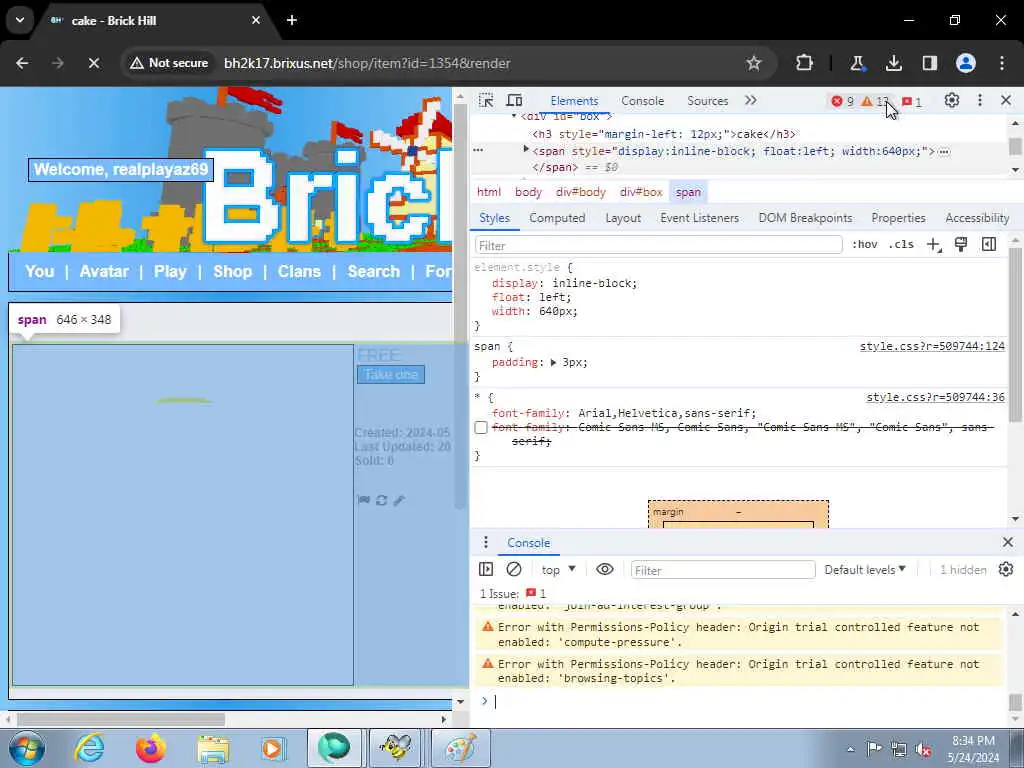Open the Event Listeners tab
Screen dimensions: 1024x768
click(x=699, y=218)
